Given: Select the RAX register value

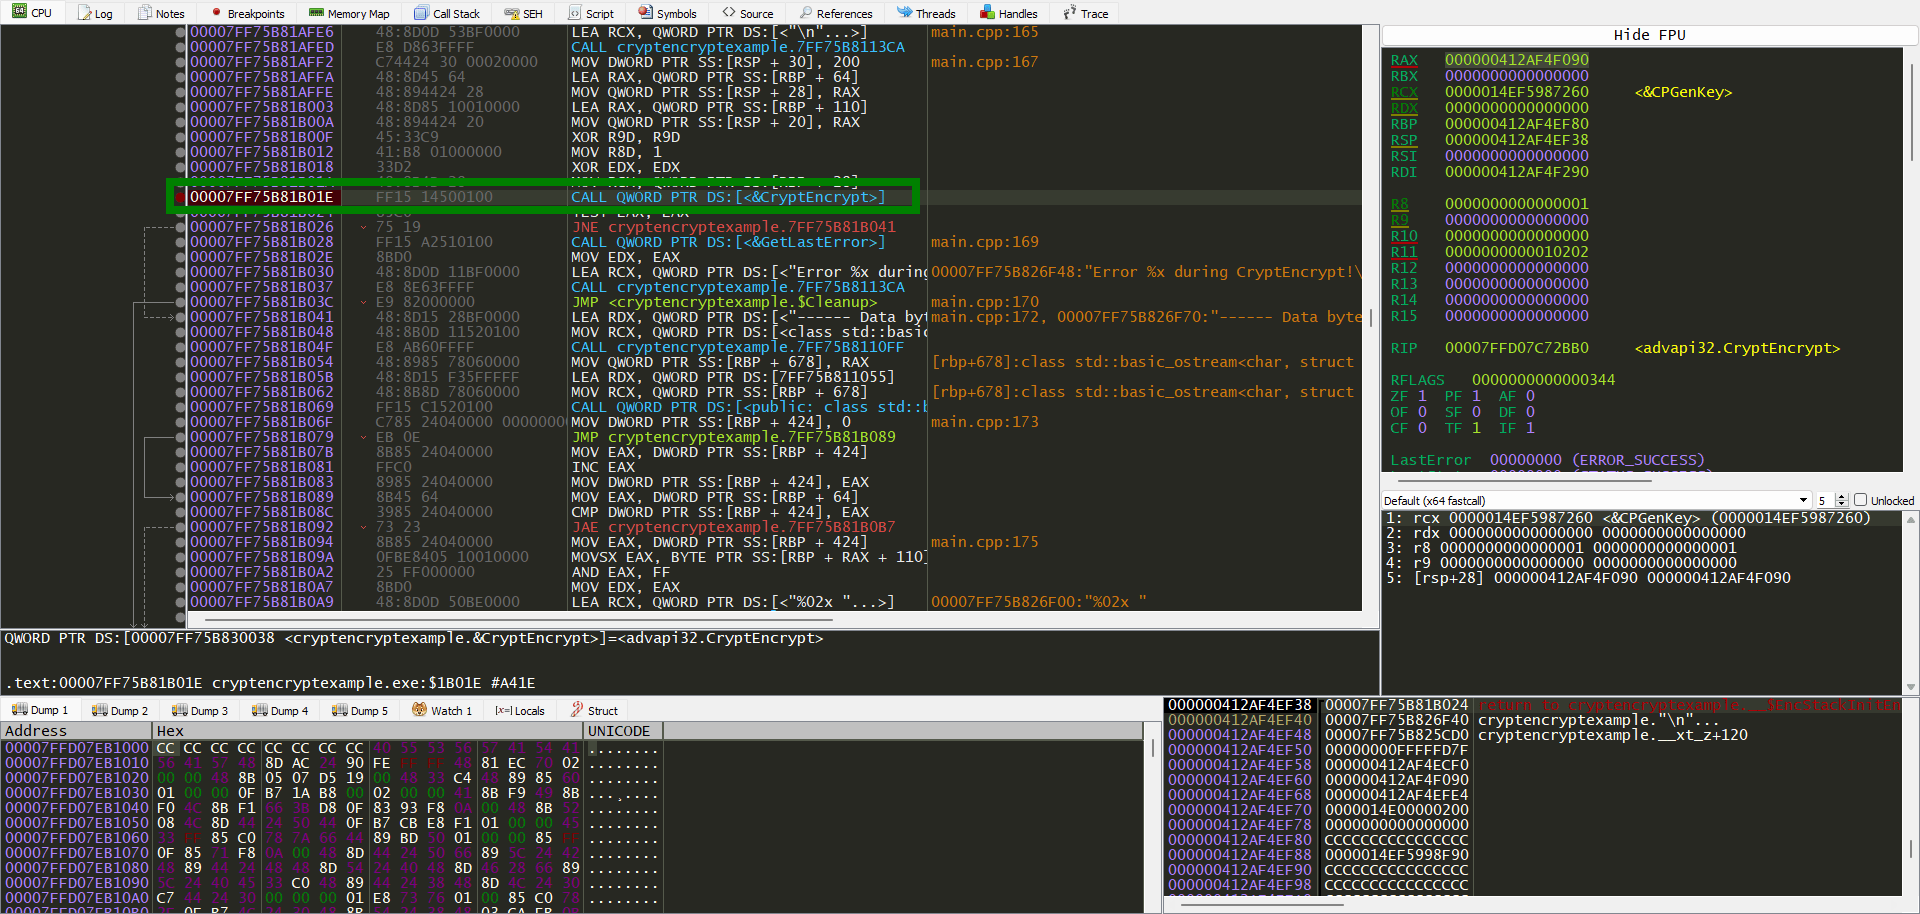Looking at the screenshot, I should click(1516, 60).
